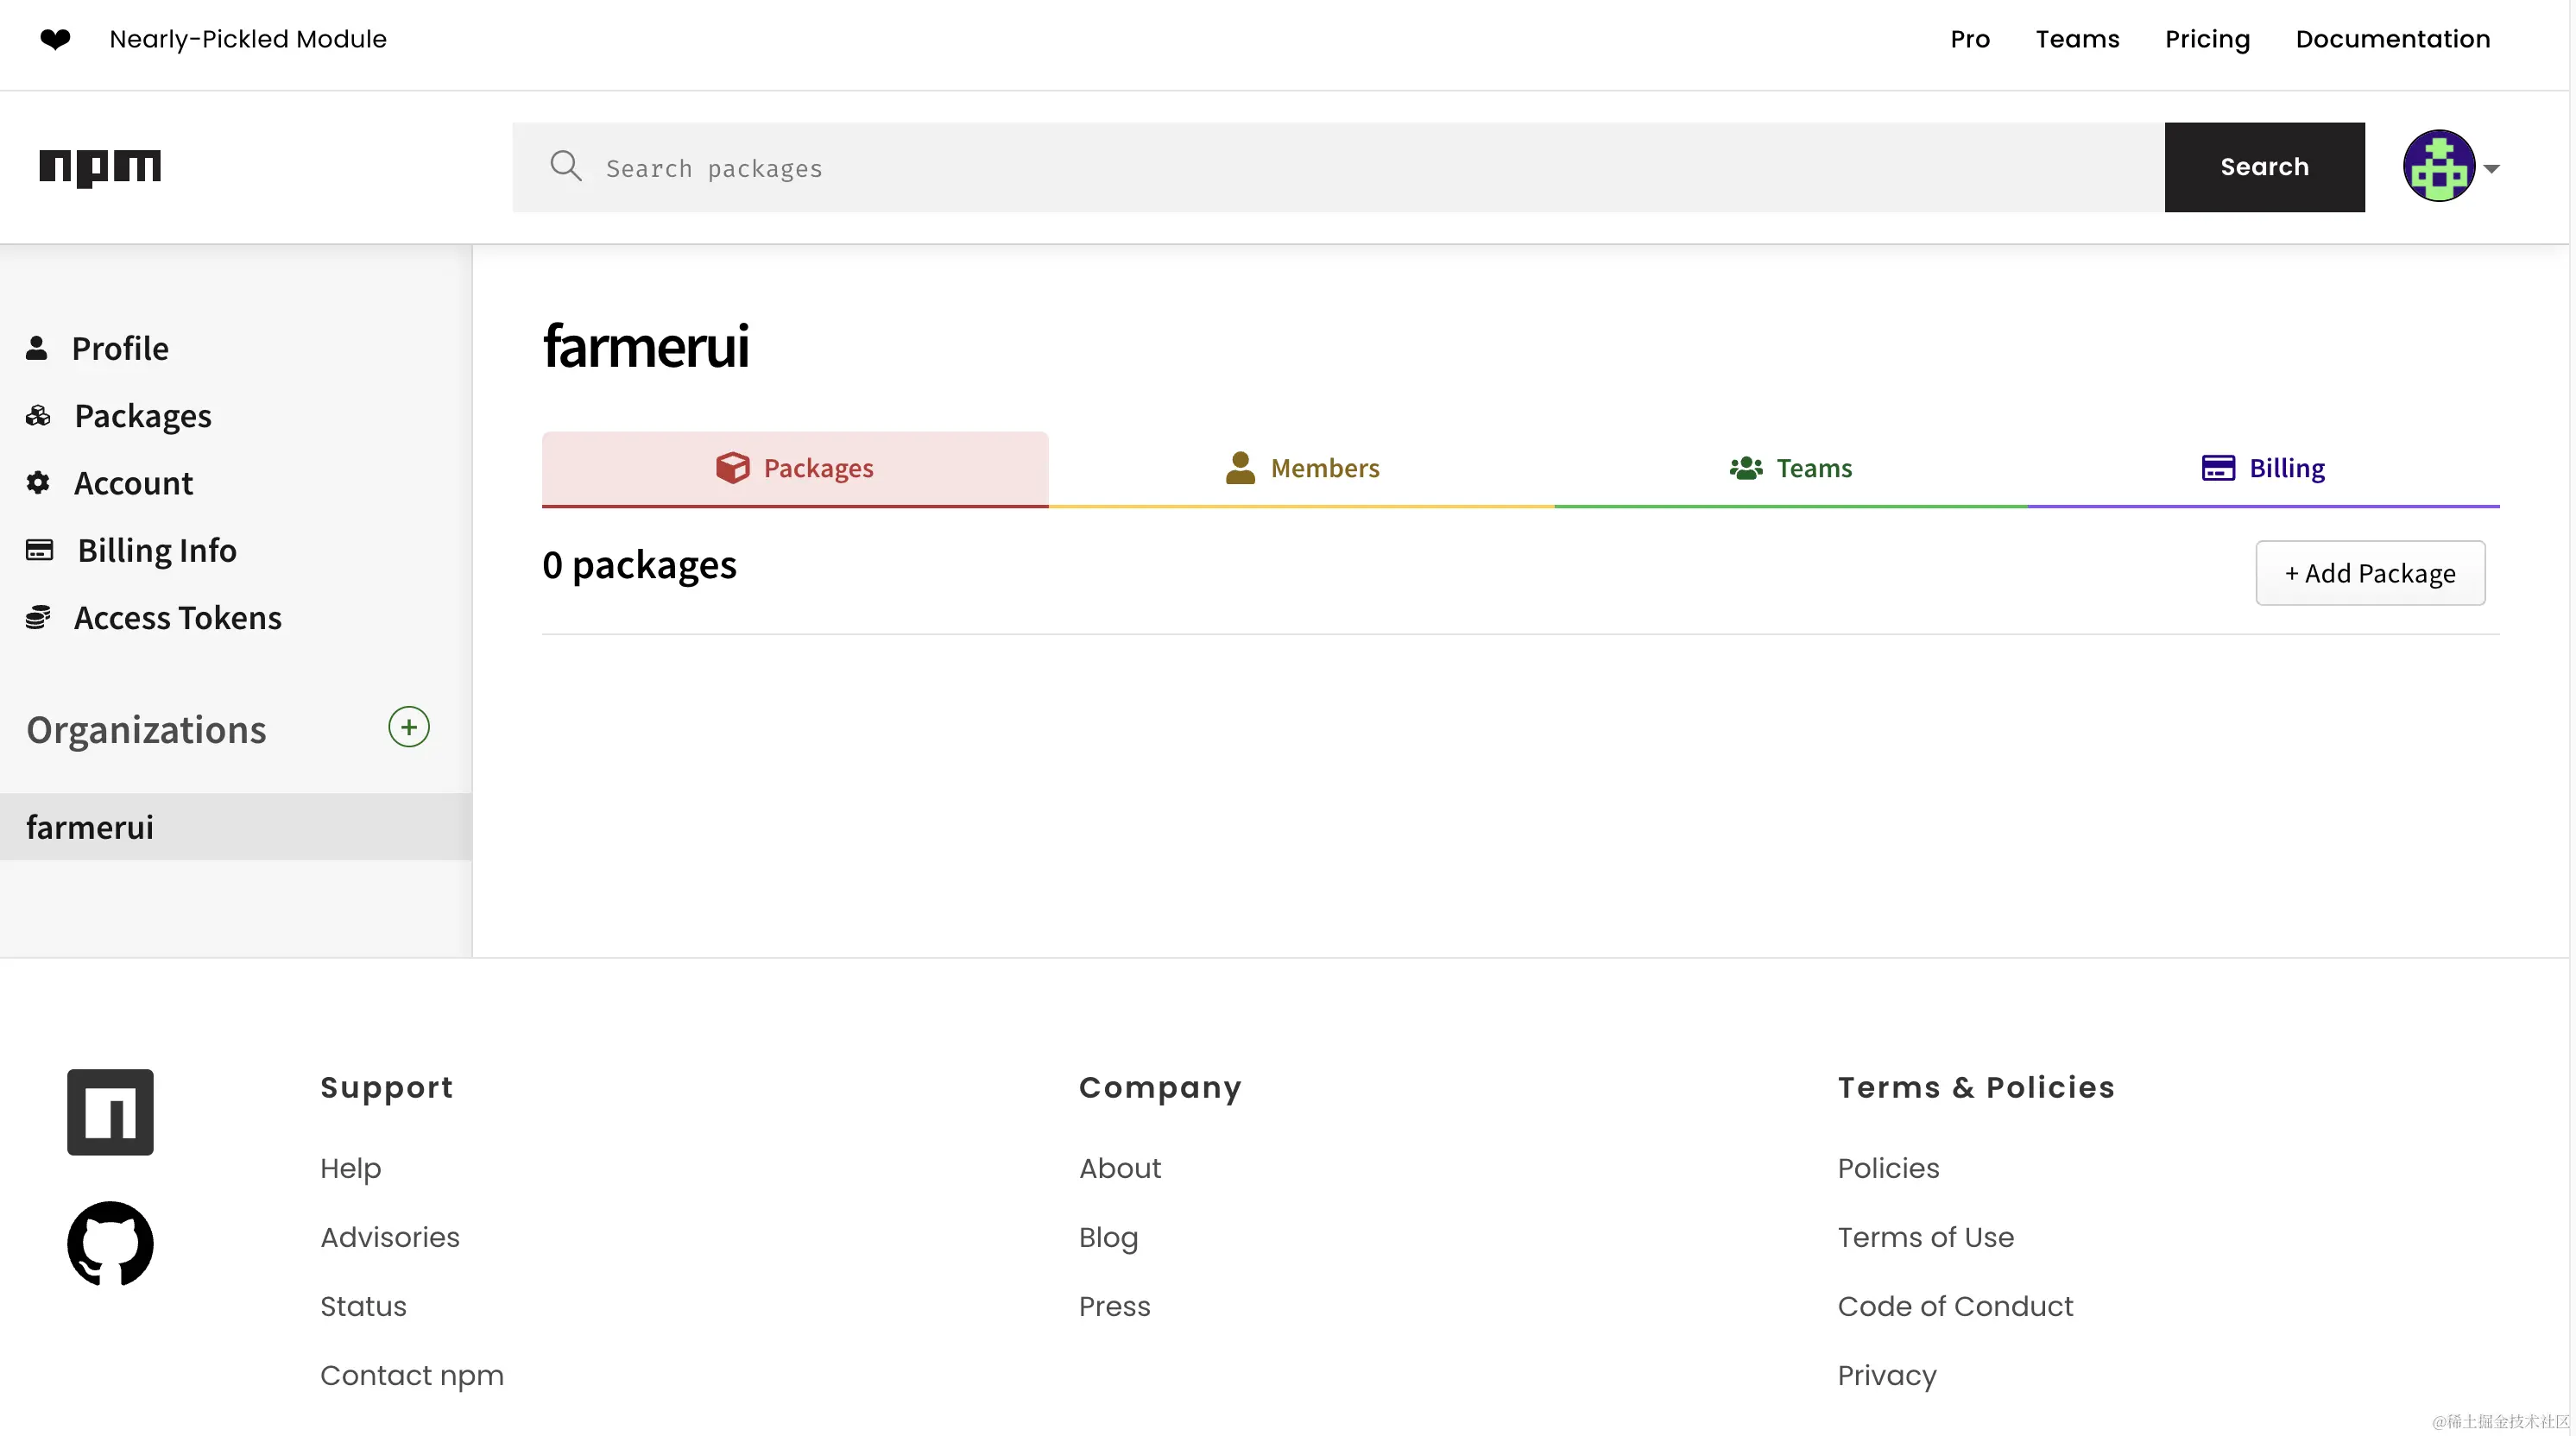2576x1436 pixels.
Task: Open the user avatar menu
Action: (x=2438, y=166)
